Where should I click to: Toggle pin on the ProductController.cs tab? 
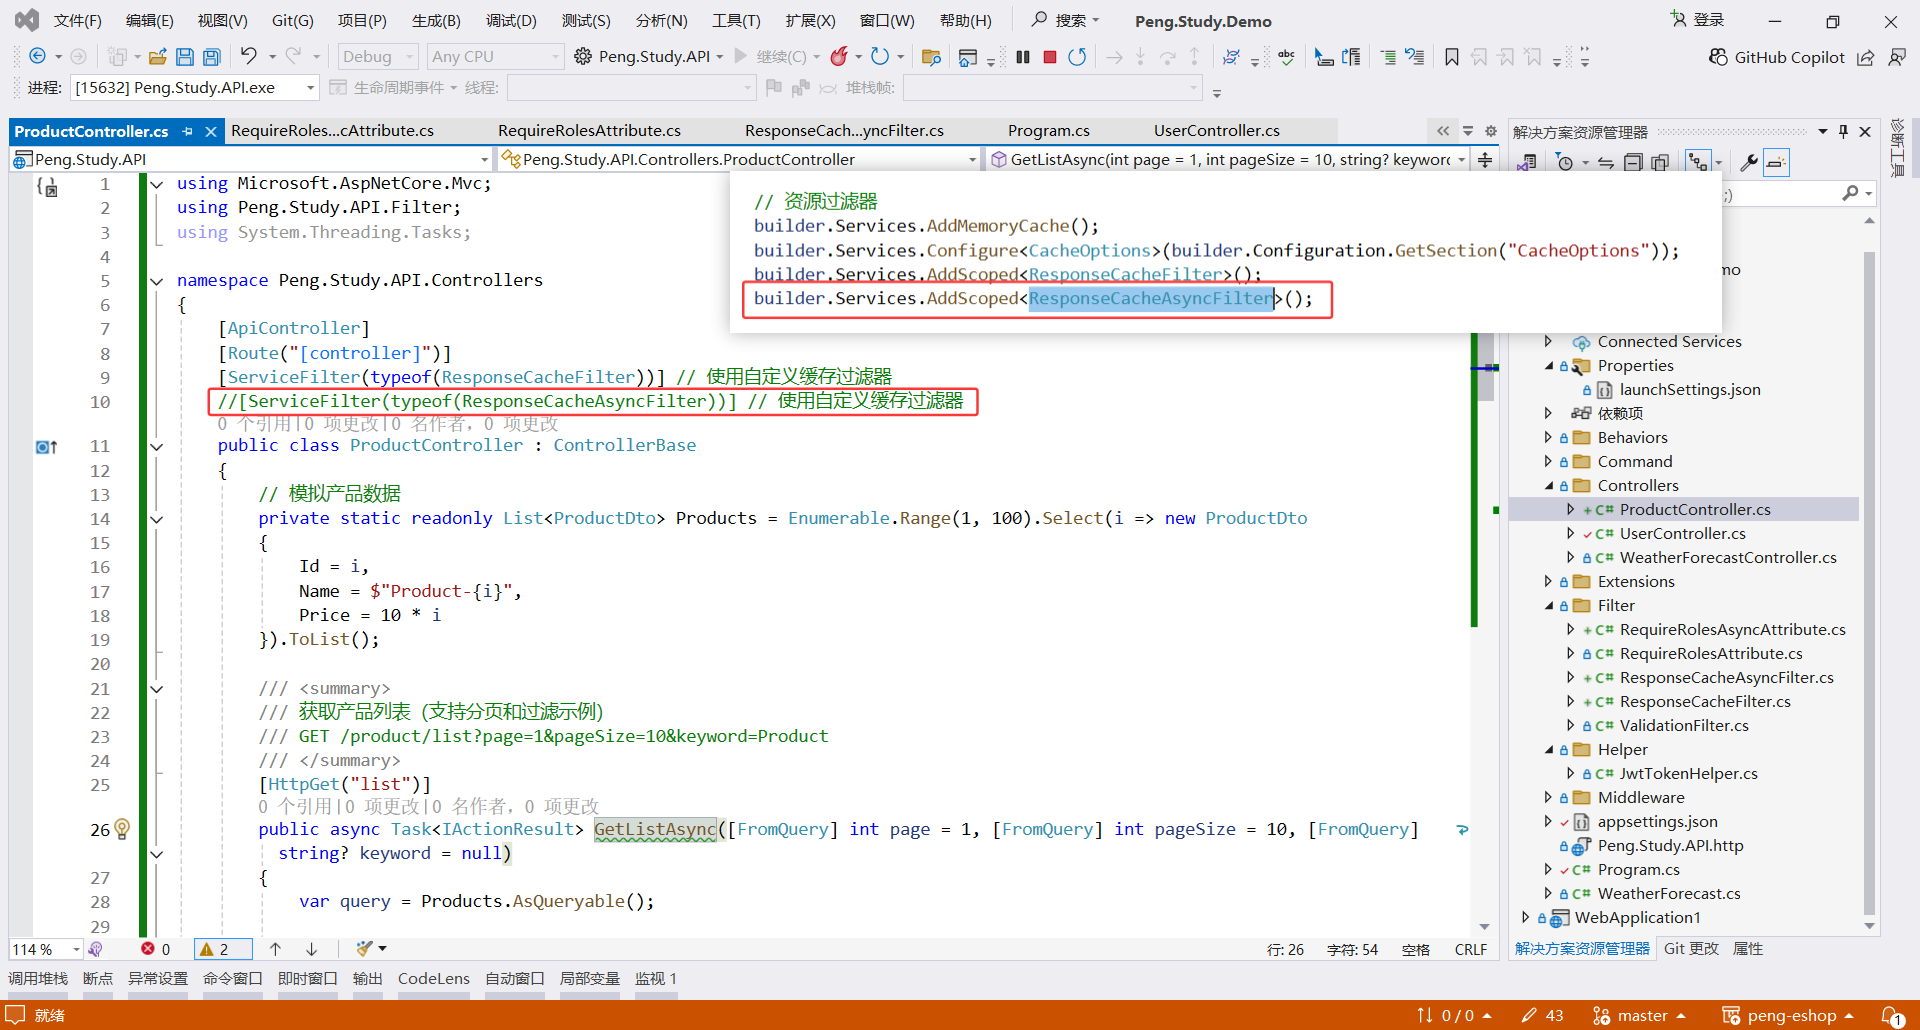coord(187,131)
